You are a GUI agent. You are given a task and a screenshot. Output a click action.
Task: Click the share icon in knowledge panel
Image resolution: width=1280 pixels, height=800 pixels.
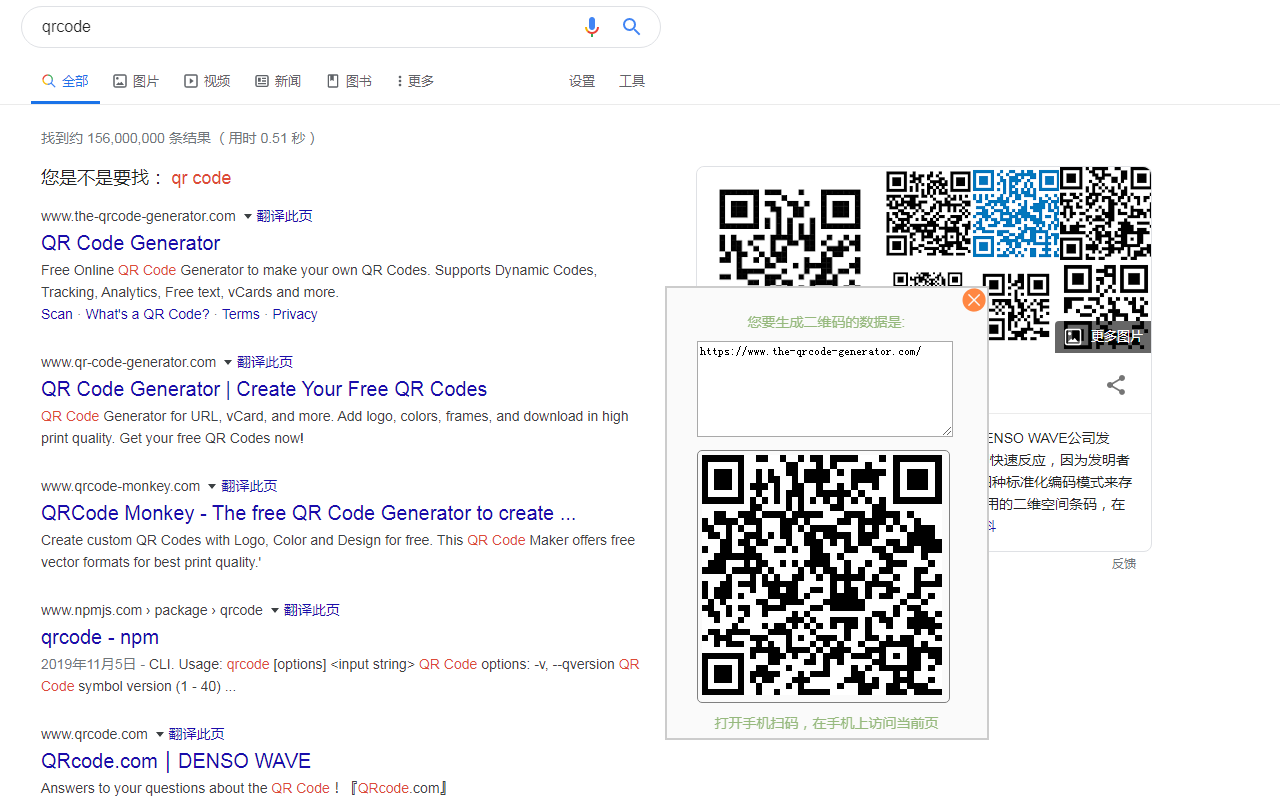[1116, 385]
